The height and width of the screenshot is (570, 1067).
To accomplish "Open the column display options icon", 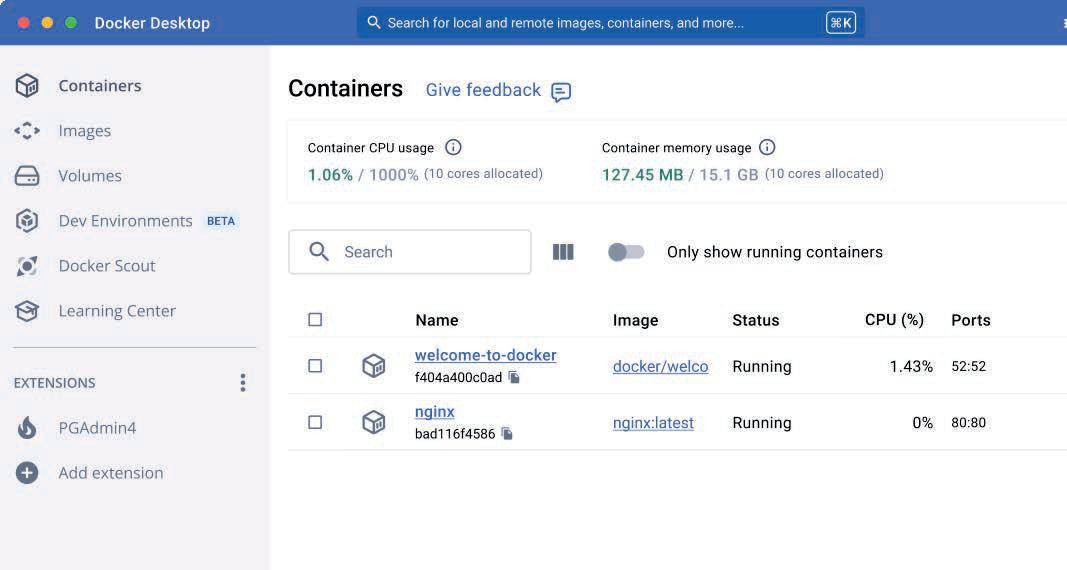I will 563,252.
